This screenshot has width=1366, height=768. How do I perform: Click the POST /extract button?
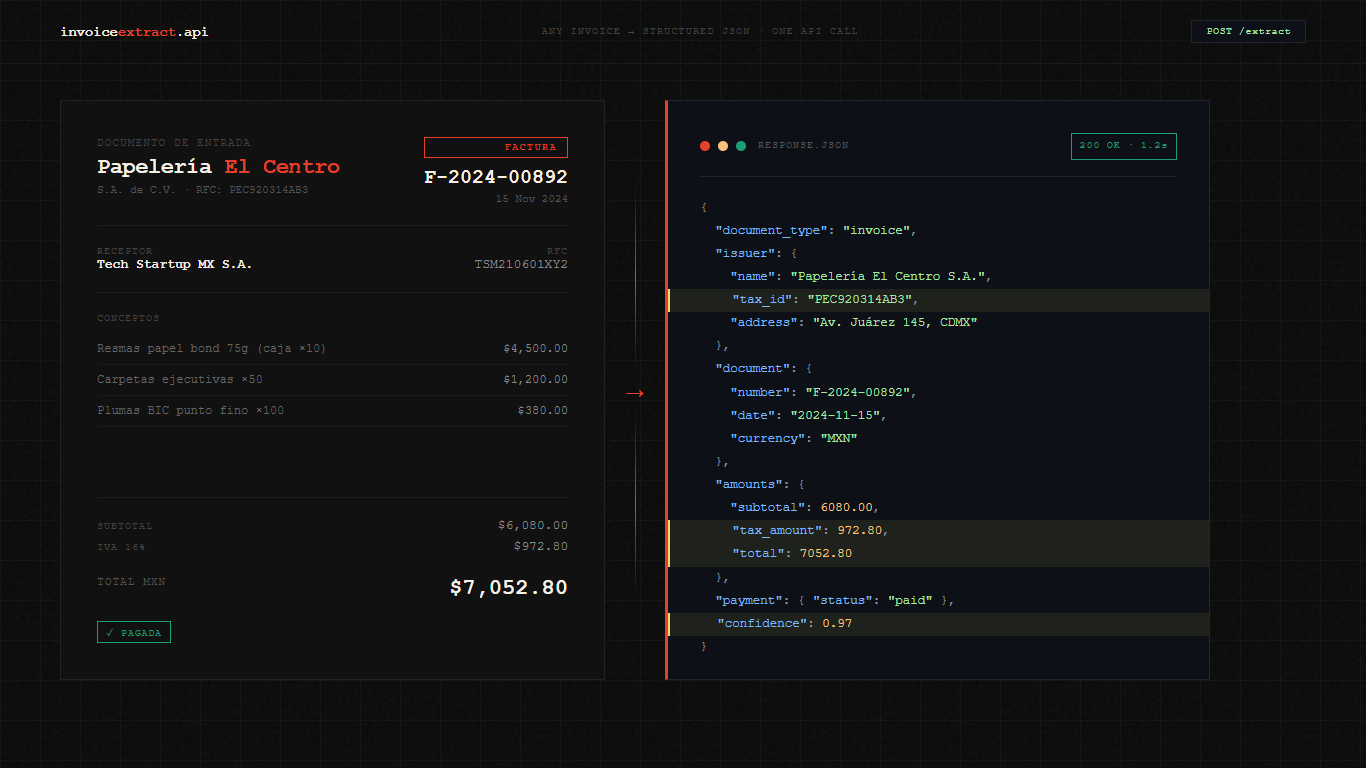[x=1247, y=31]
